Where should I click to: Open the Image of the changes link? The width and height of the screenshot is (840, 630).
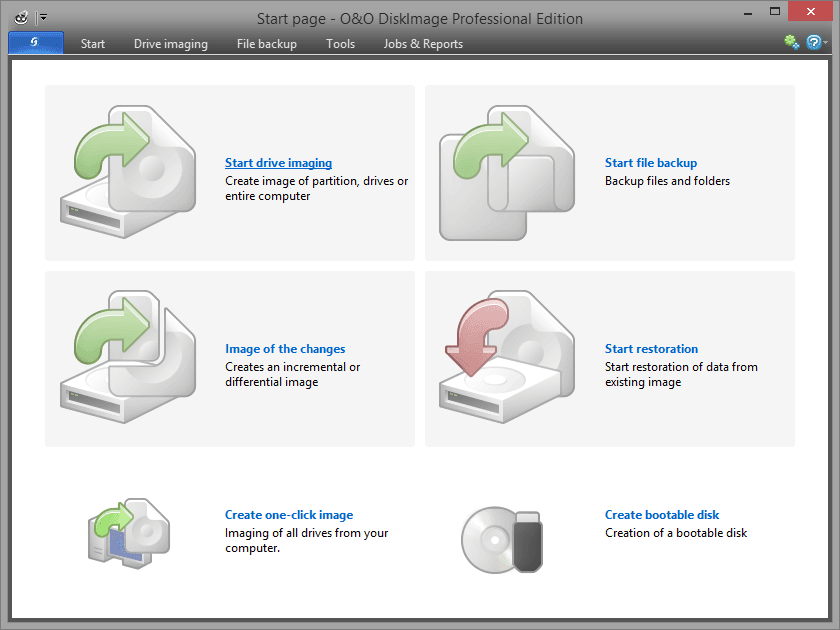tap(285, 349)
